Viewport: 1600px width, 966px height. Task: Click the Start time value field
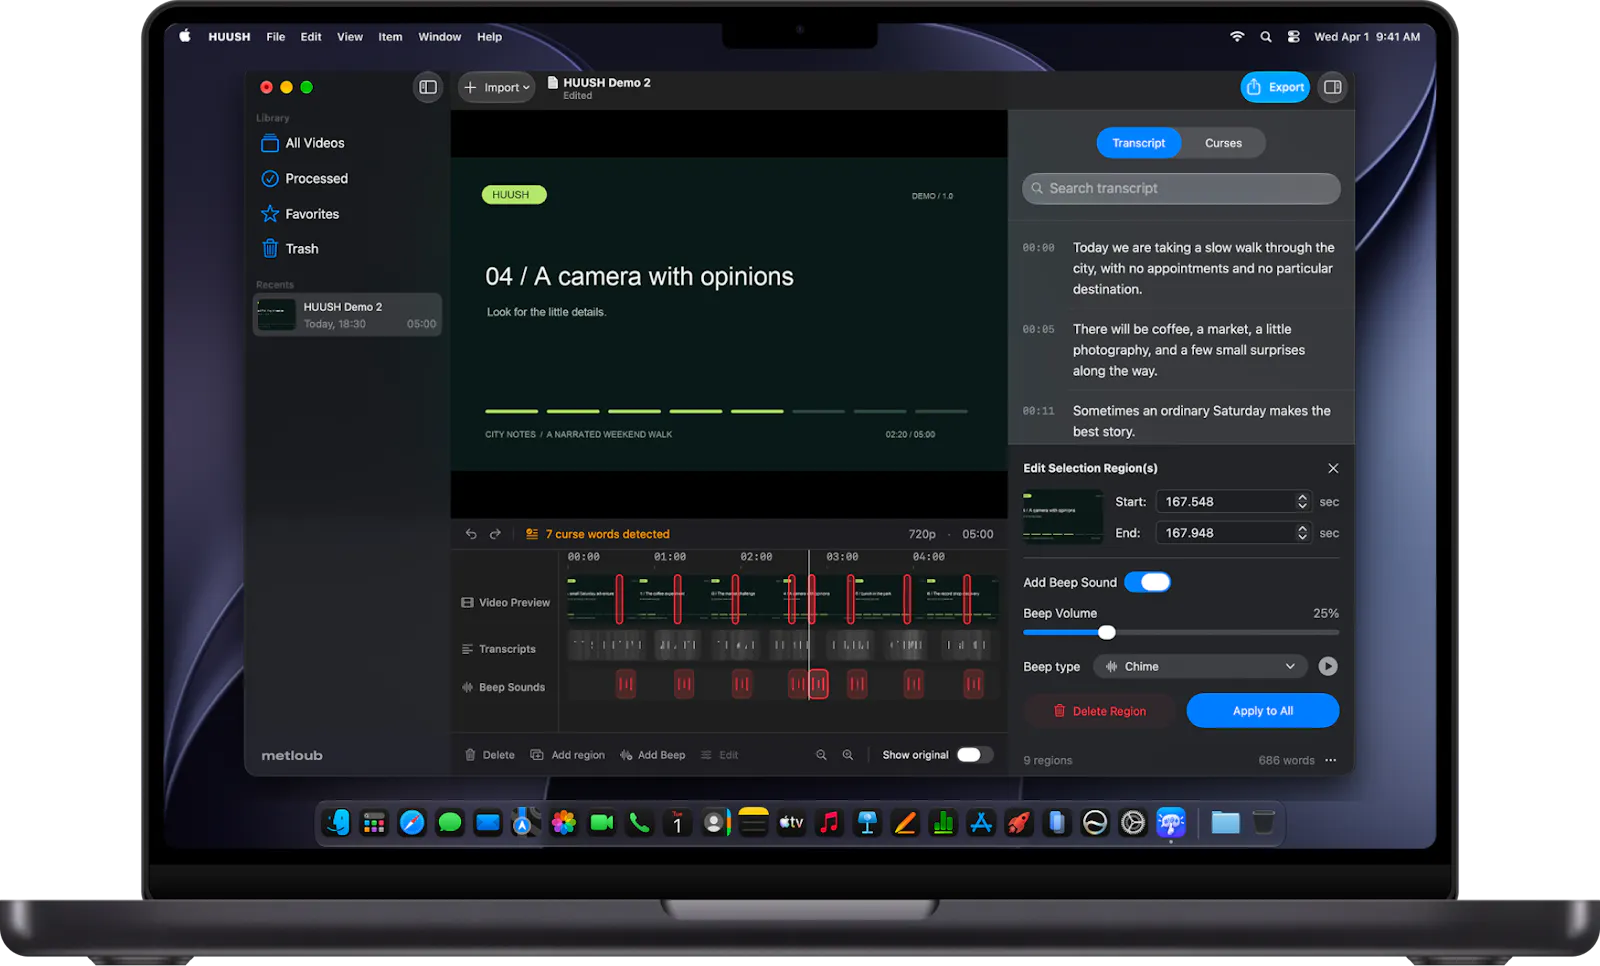[1225, 502]
